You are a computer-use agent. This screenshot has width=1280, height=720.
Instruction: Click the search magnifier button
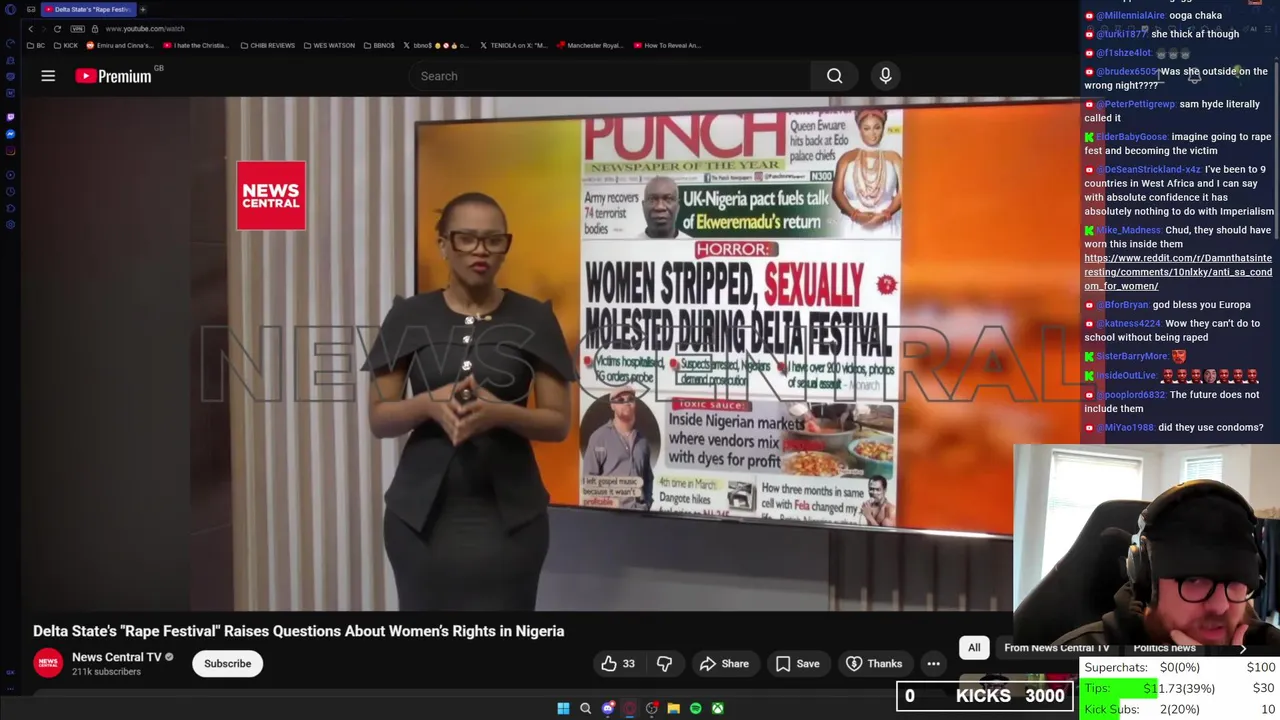(834, 76)
